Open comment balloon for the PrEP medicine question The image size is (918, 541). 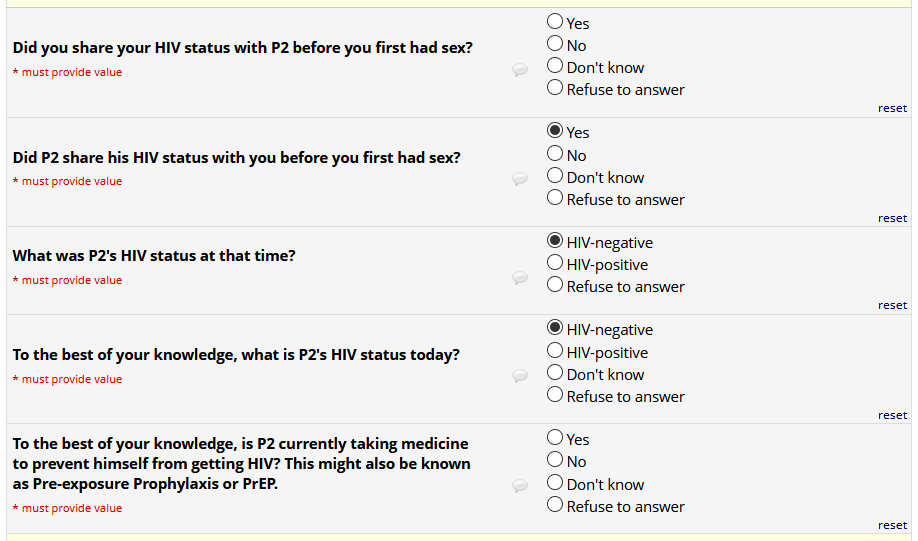[520, 486]
